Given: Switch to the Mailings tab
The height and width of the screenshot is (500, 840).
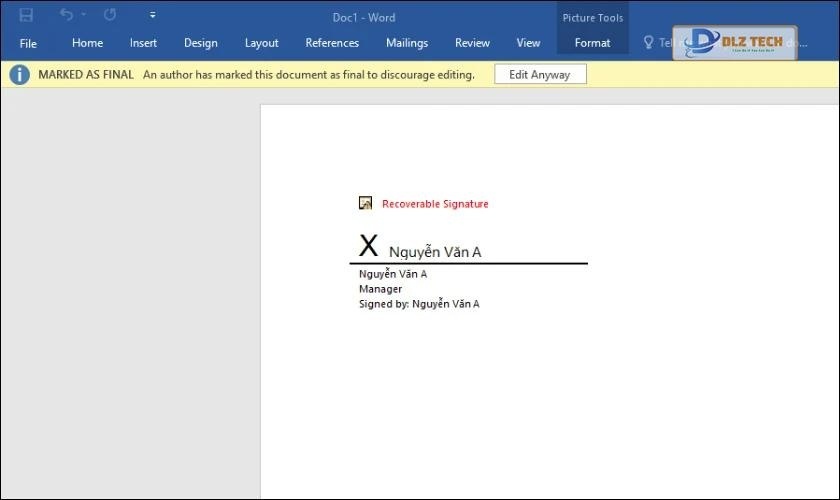Looking at the screenshot, I should coord(407,43).
